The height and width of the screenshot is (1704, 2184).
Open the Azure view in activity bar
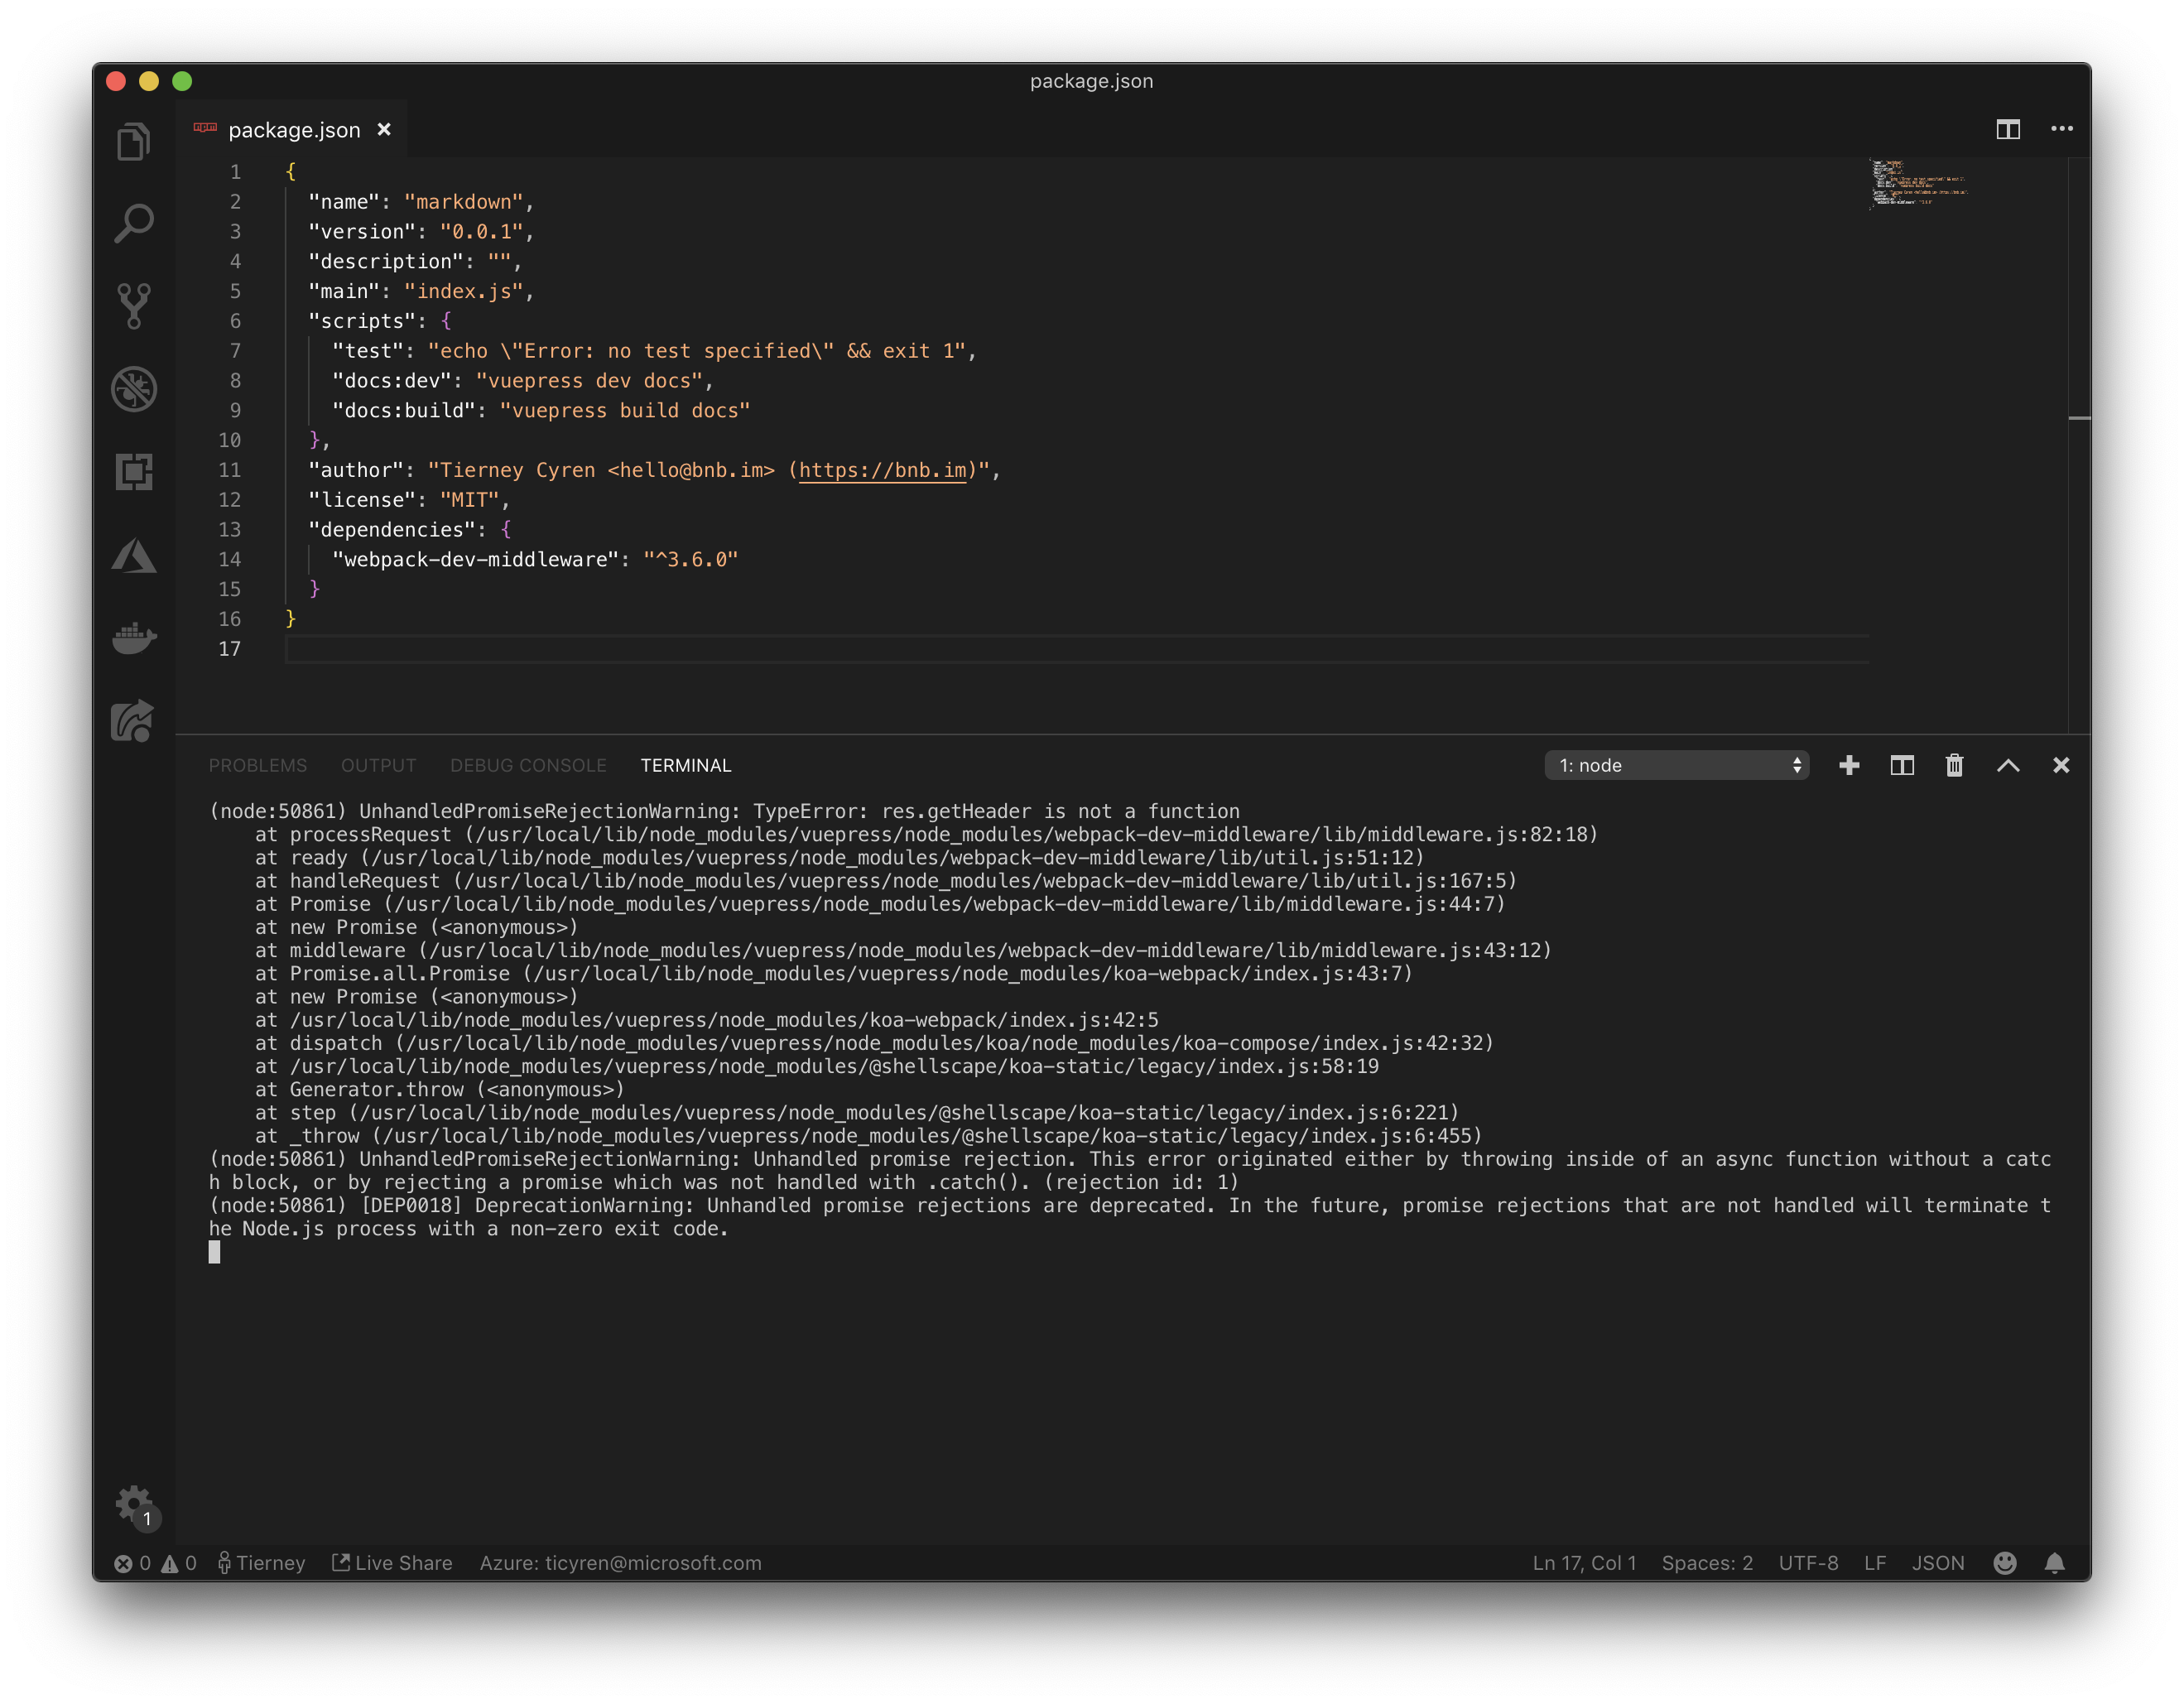click(x=134, y=555)
